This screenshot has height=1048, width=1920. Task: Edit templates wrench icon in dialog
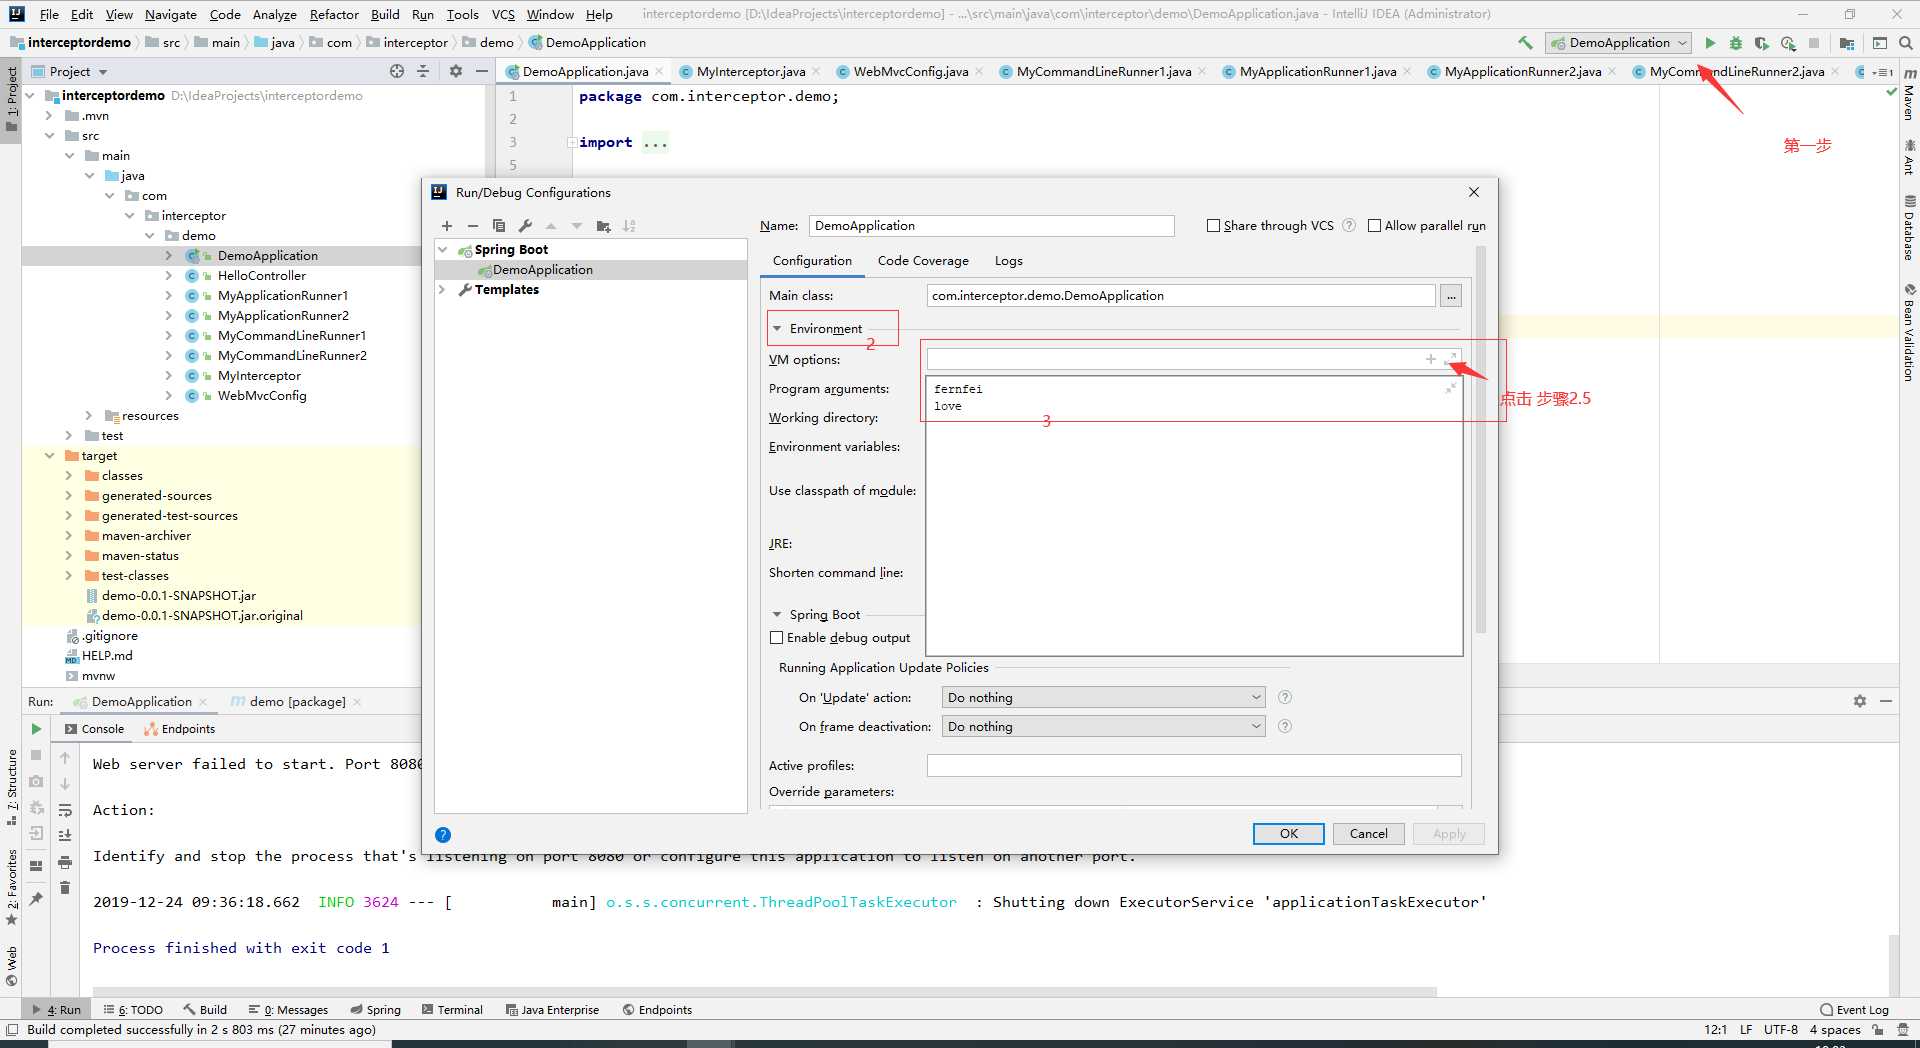point(525,226)
